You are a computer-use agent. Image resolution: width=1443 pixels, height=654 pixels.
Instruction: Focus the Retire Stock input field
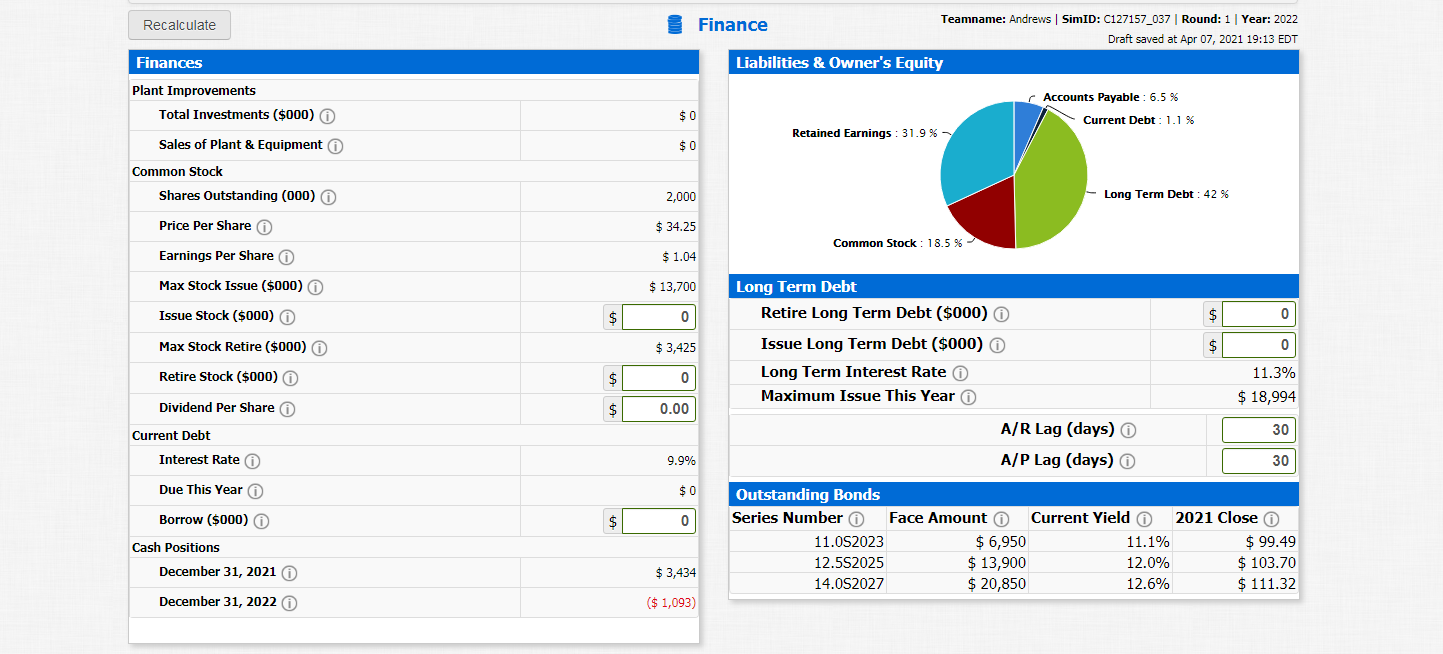658,378
